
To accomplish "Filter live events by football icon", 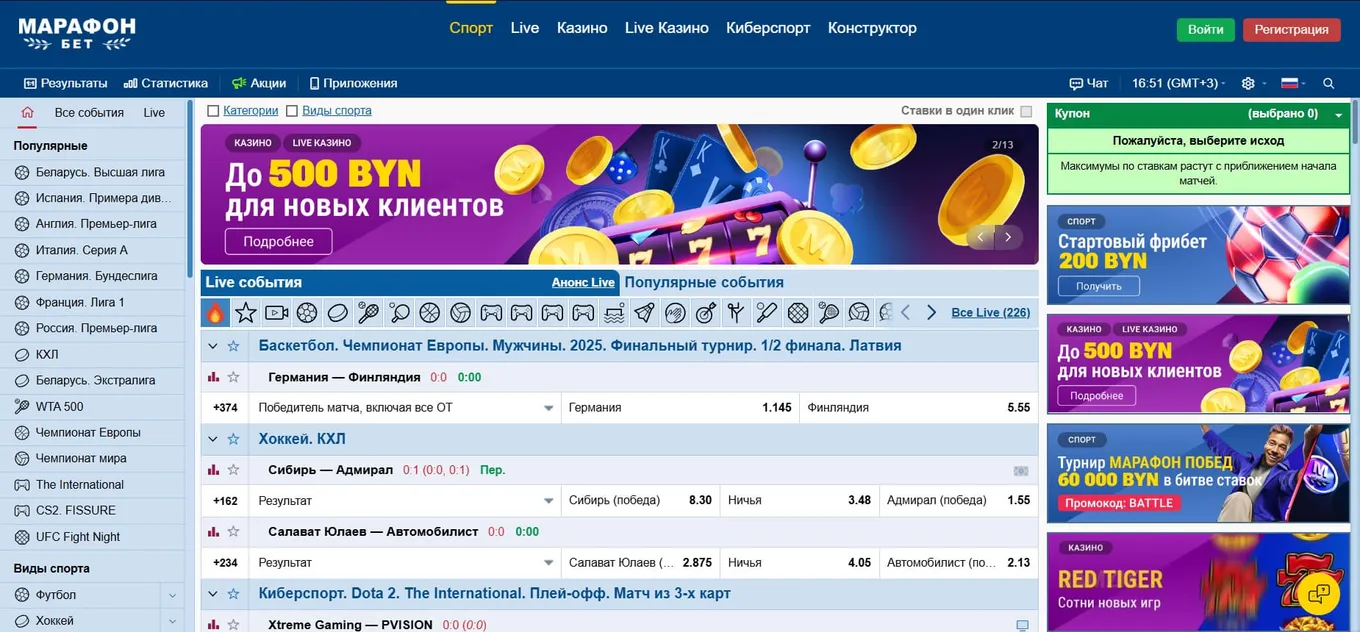I will tap(307, 313).
